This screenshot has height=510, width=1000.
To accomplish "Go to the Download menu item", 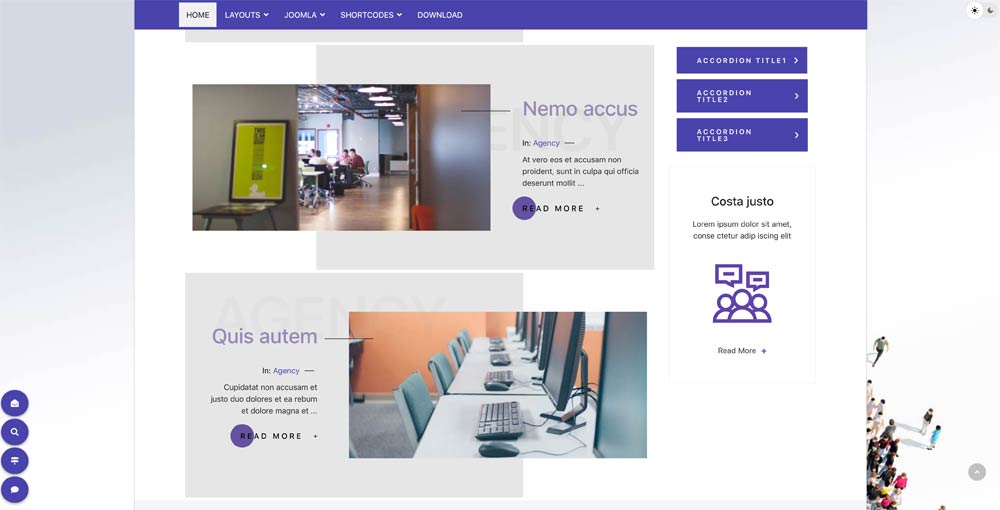I will point(440,15).
